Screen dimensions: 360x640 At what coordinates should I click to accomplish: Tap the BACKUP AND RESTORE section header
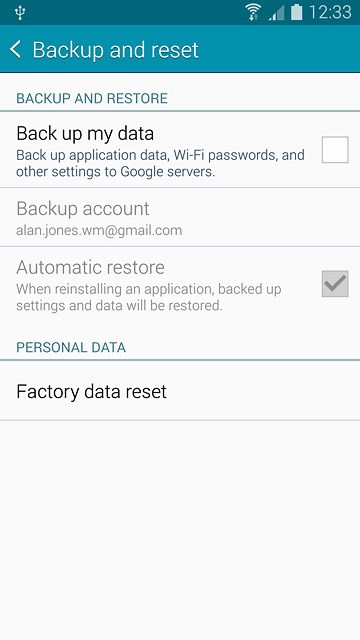coord(92,98)
